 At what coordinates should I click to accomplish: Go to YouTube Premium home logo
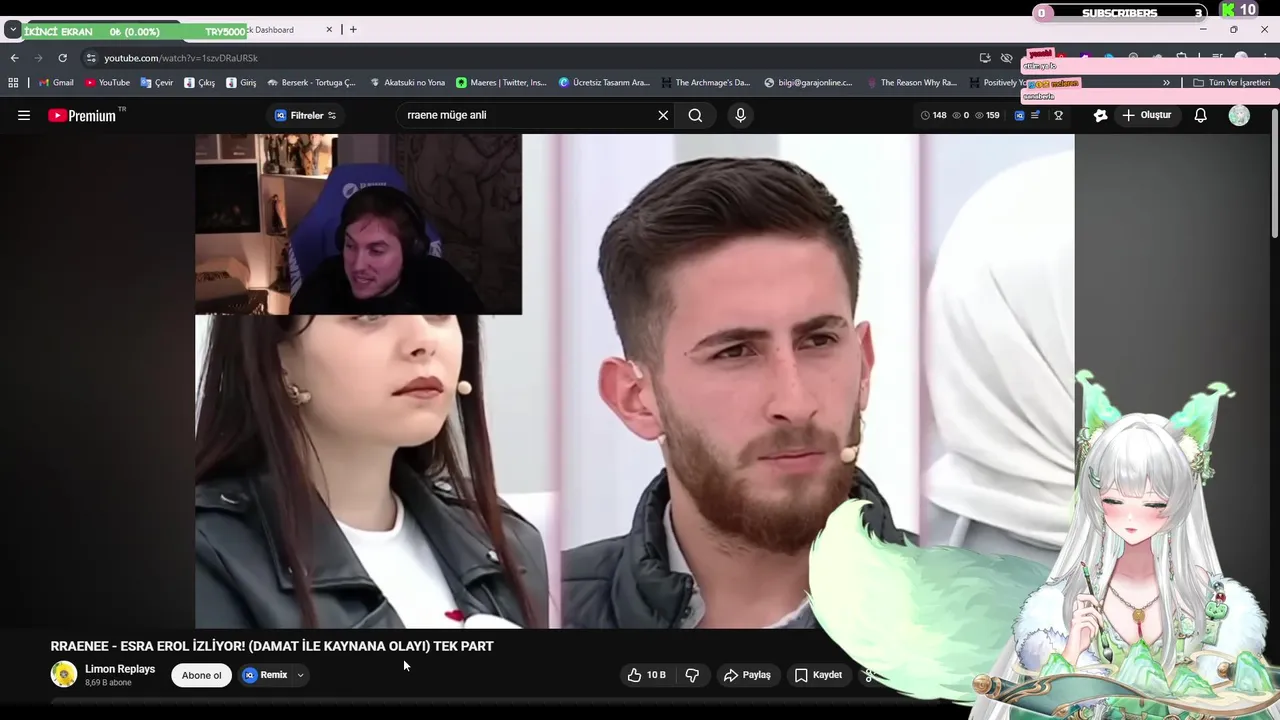(84, 115)
